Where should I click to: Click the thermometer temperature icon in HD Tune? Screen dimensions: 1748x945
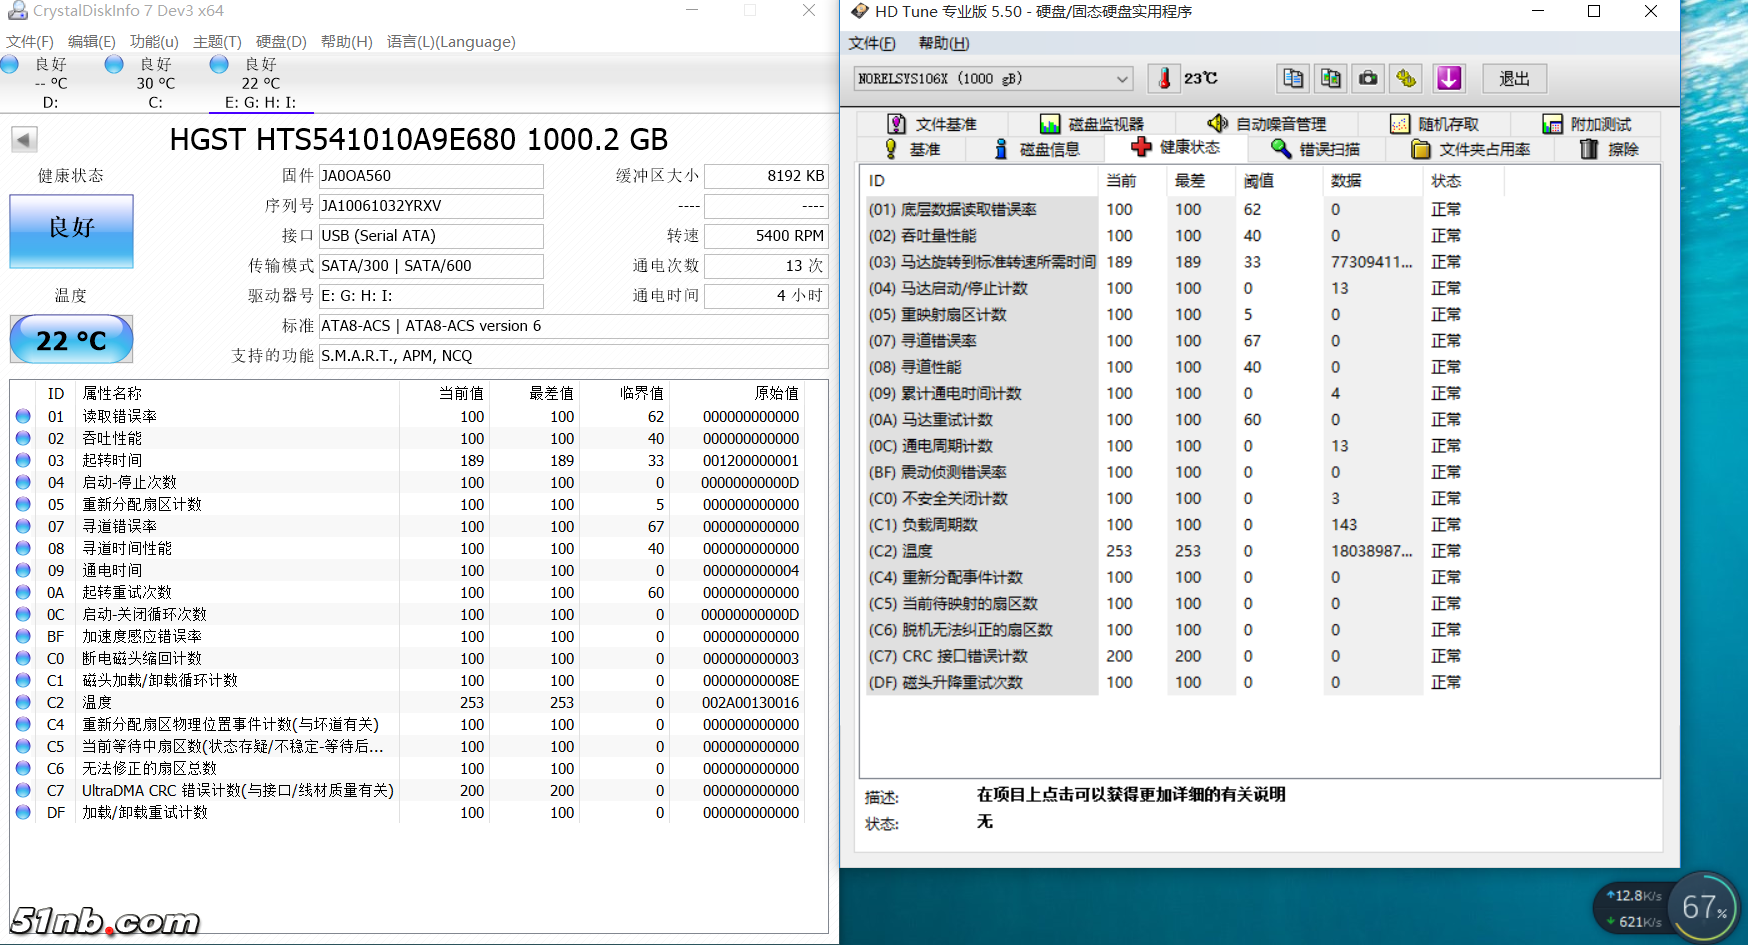click(x=1164, y=78)
